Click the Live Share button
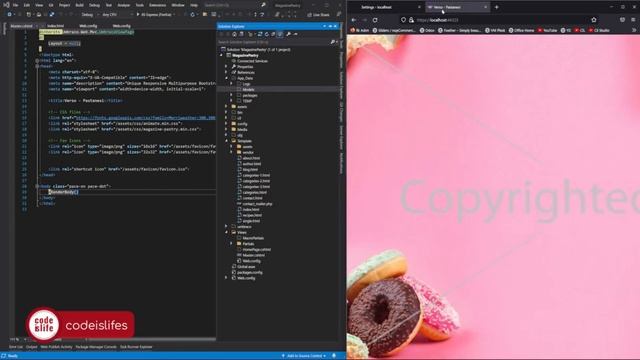 click(x=318, y=15)
